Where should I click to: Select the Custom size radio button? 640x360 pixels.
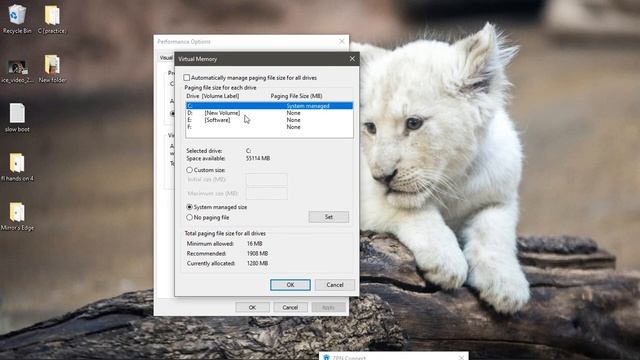click(189, 170)
